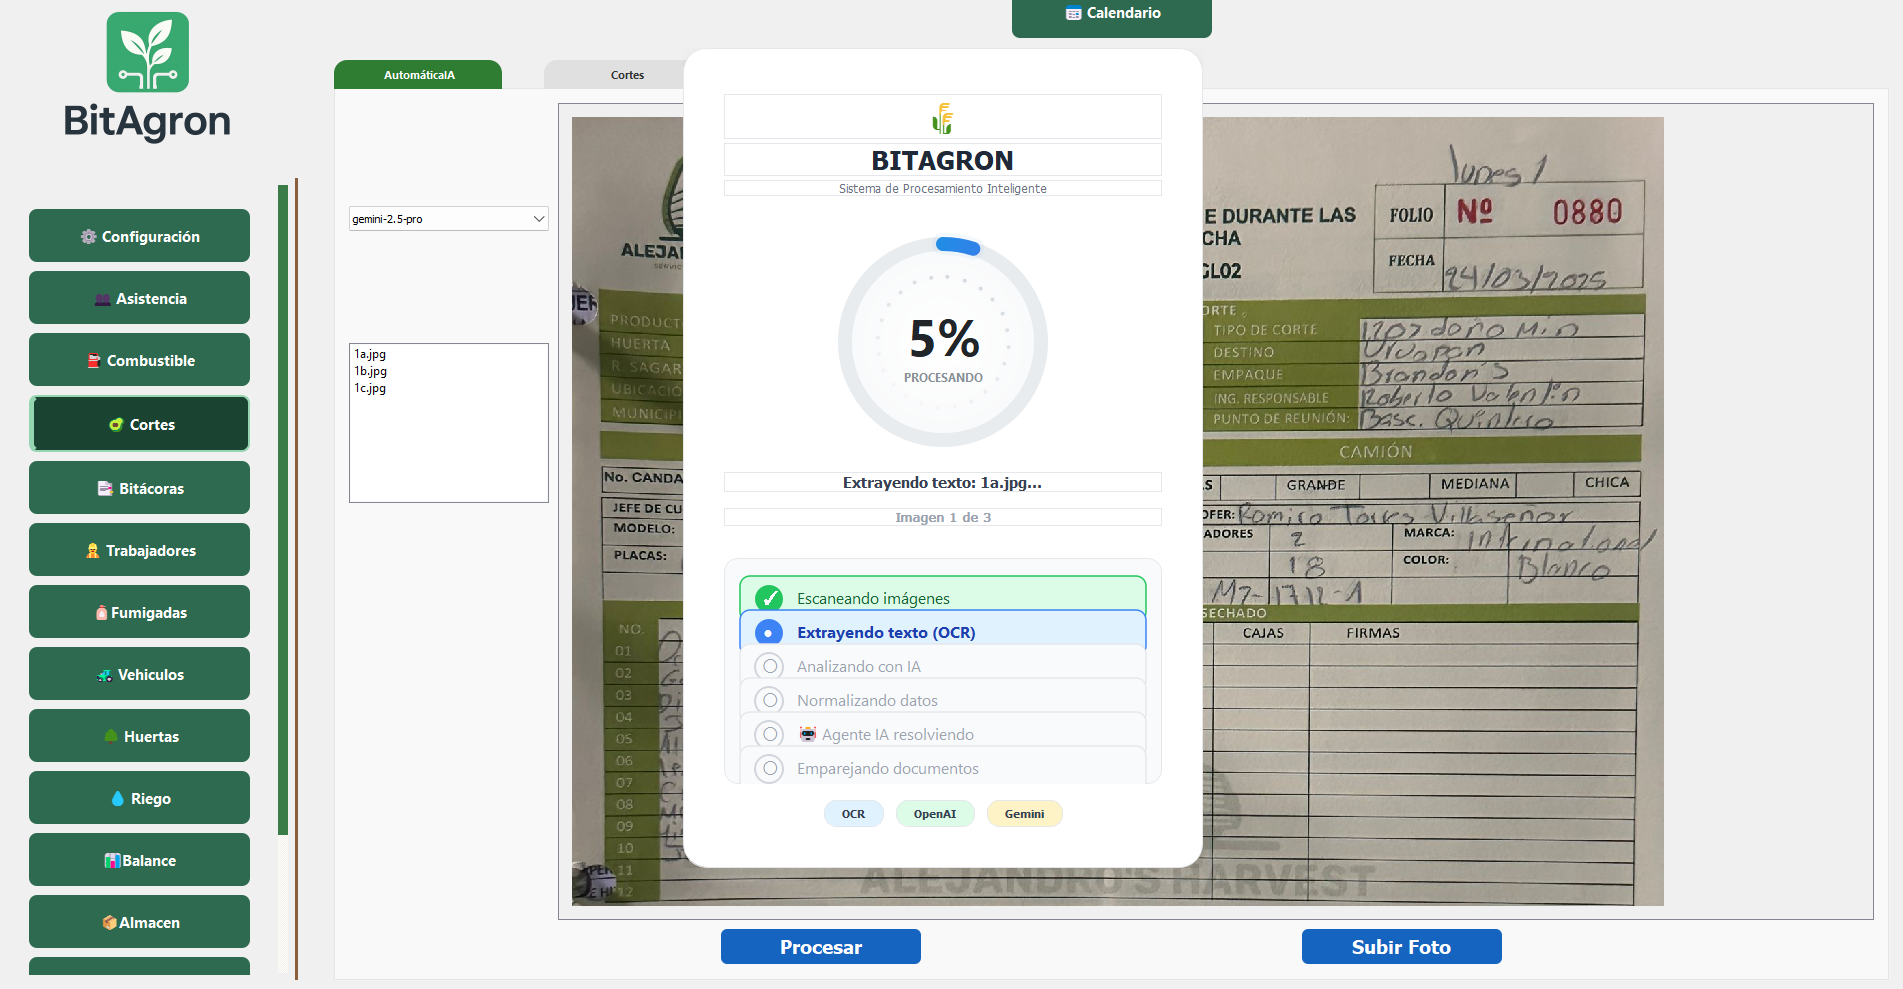Screen dimensions: 1903x989
Task: Open the Riego section
Action: point(140,798)
